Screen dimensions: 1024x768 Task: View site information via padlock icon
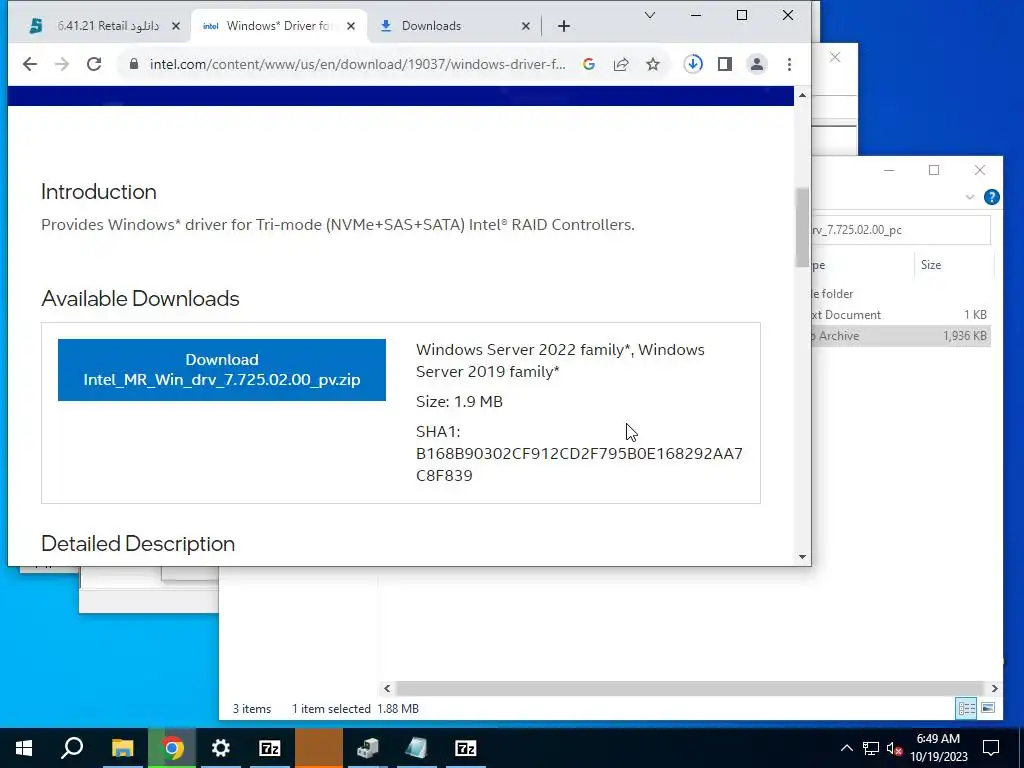[x=134, y=64]
